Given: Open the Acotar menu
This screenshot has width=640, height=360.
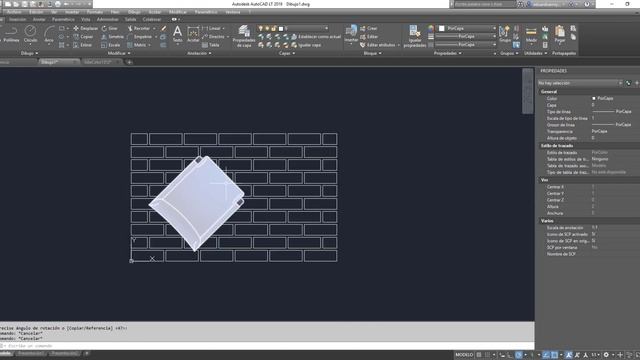Looking at the screenshot, I should click(x=155, y=12).
